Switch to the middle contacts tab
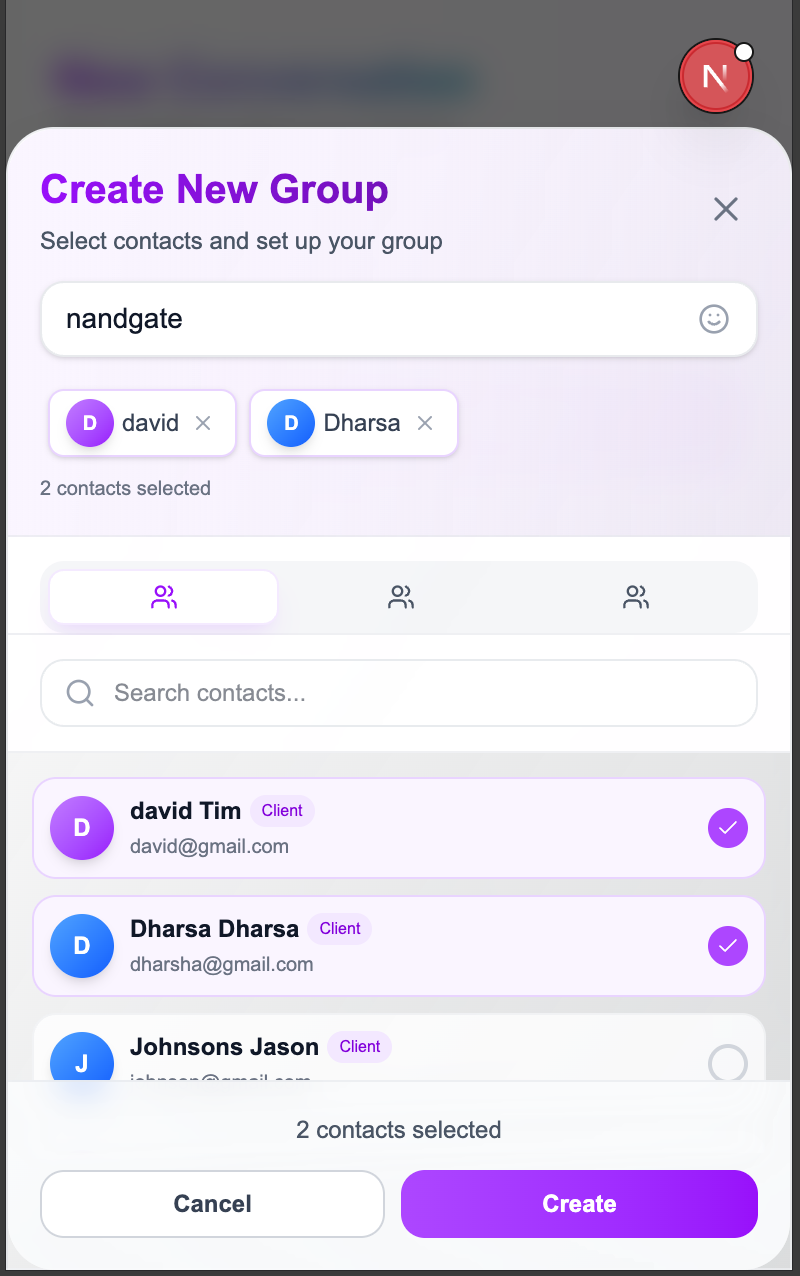 pyautogui.click(x=400, y=598)
